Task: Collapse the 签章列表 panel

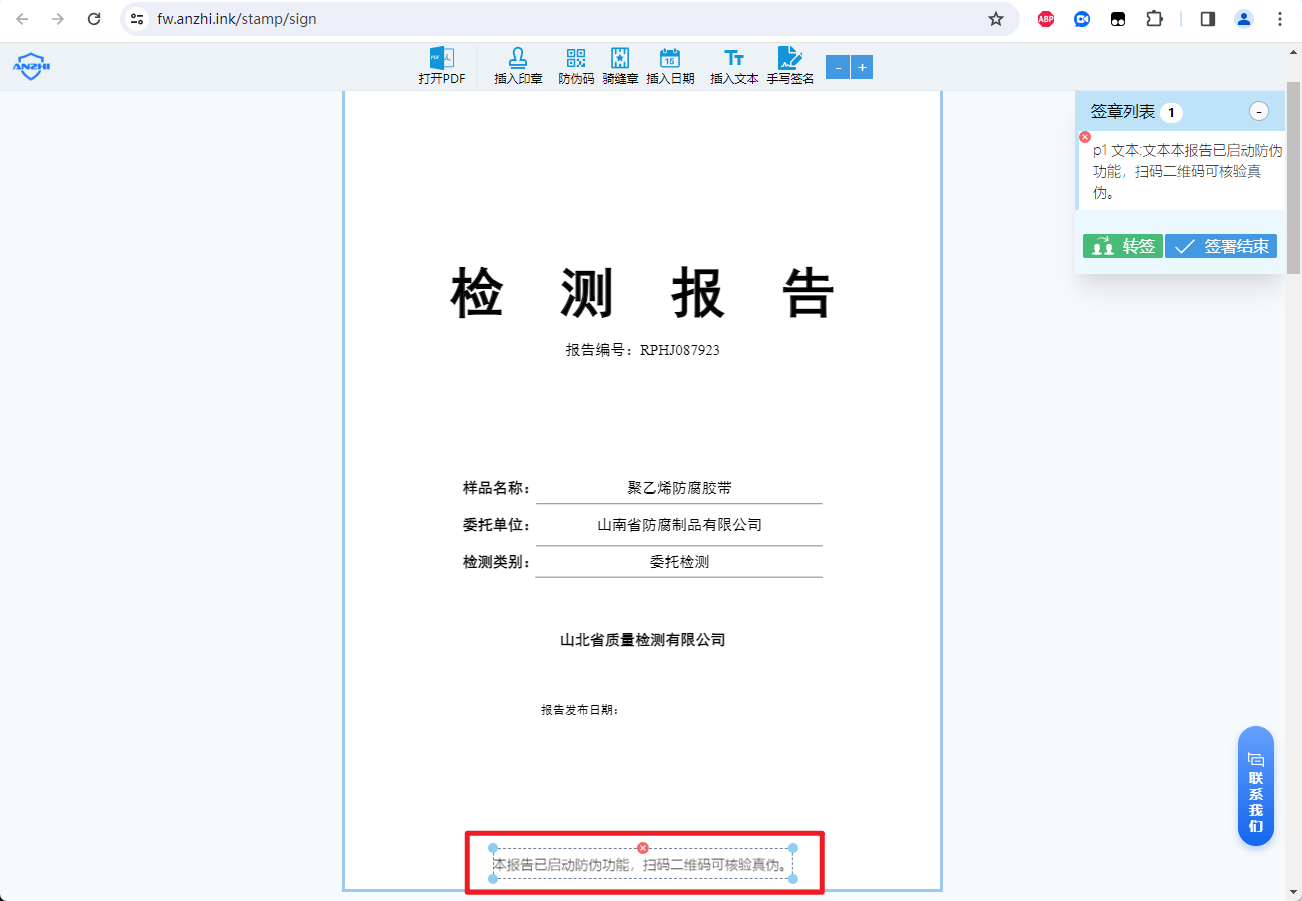Action: click(1259, 111)
